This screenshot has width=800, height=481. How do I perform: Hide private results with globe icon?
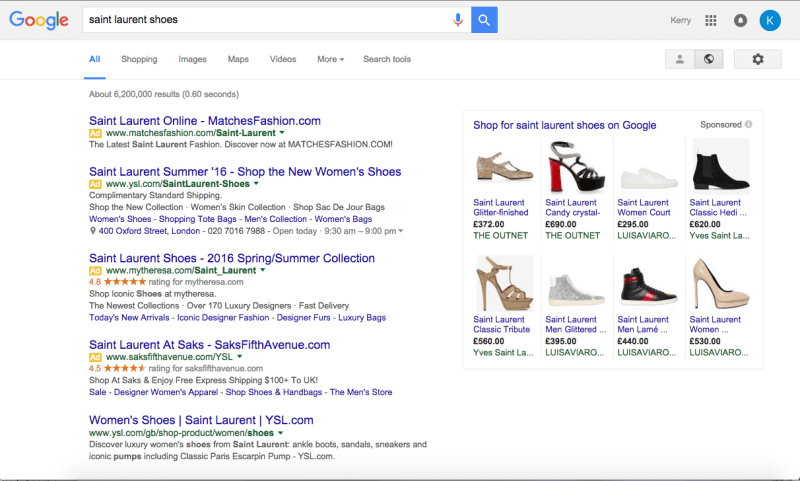pyautogui.click(x=709, y=59)
